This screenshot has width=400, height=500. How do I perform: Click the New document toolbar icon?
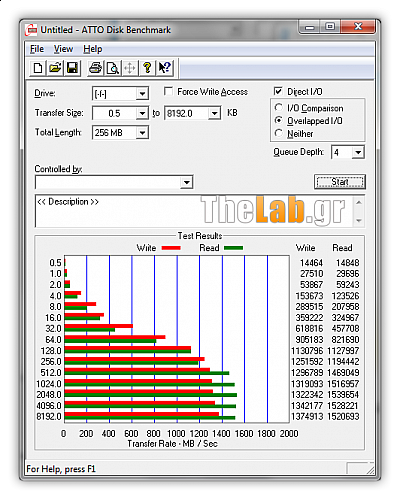point(38,68)
